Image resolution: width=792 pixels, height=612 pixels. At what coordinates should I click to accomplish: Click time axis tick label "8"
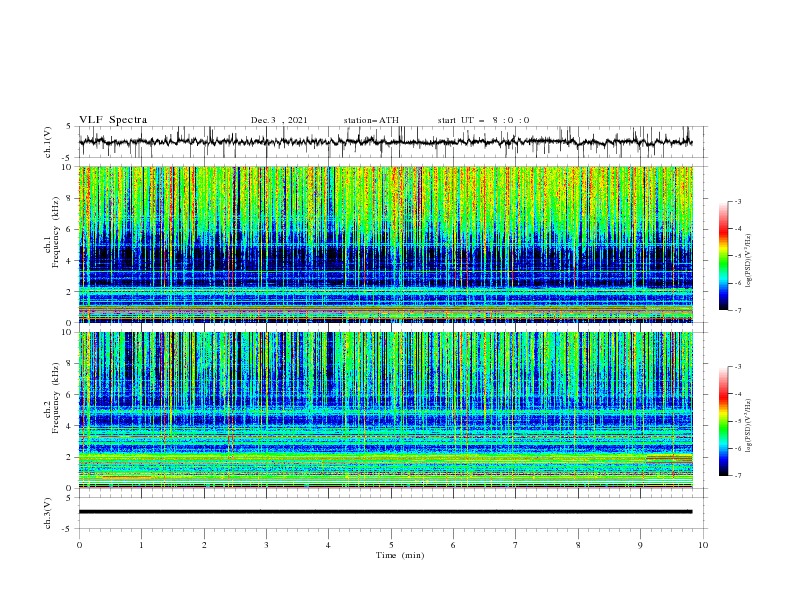tap(578, 545)
